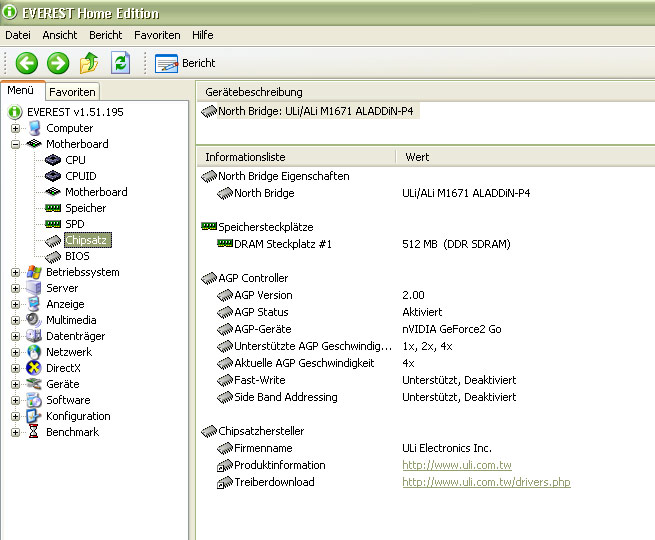Expand the Anzeige tree node
The image size is (655, 540).
click(15, 304)
